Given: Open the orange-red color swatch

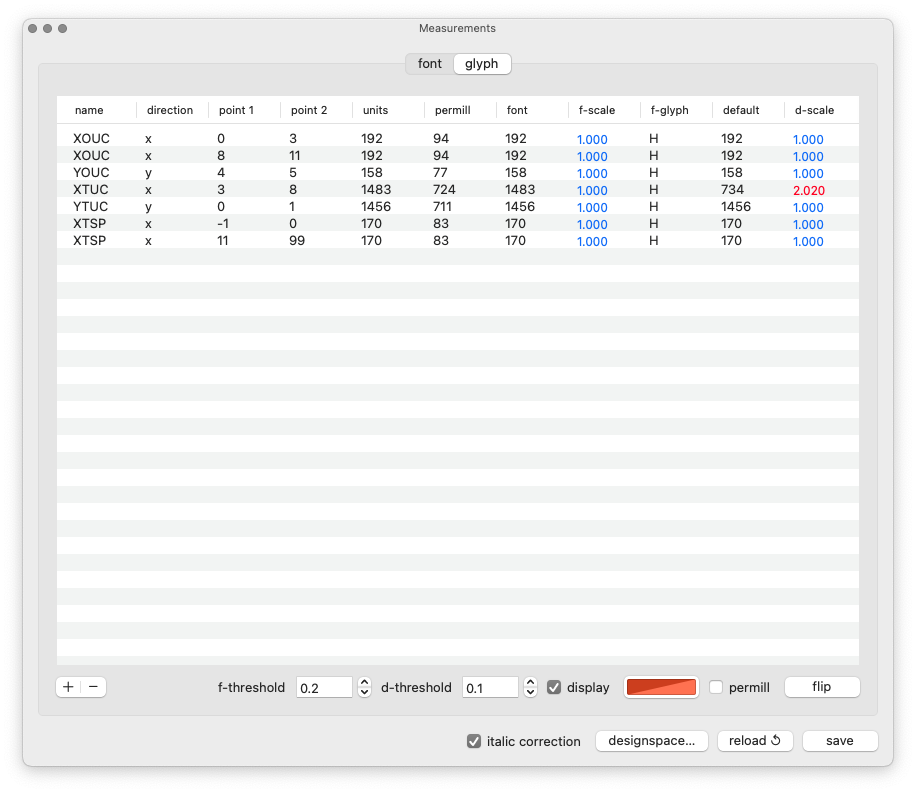Looking at the screenshot, I should point(660,687).
